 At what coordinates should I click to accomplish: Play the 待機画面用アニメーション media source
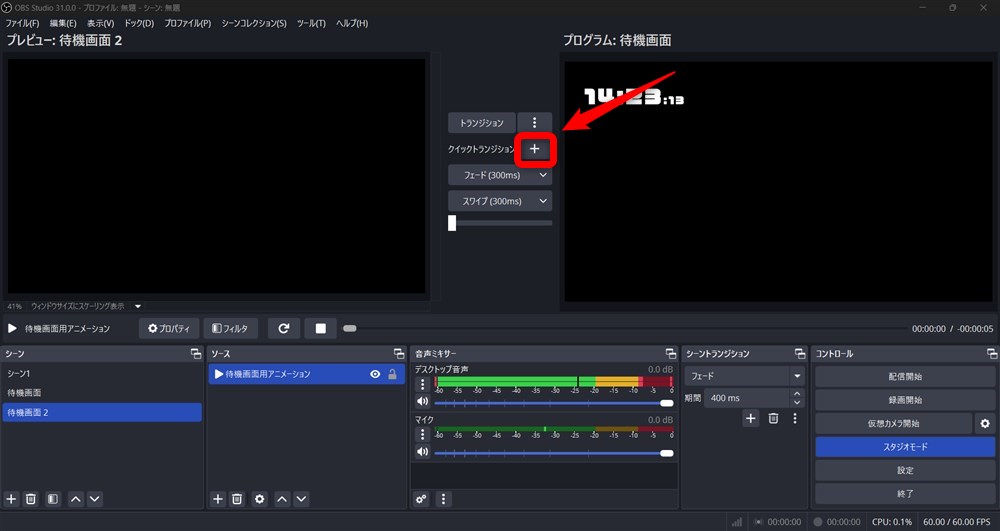(x=12, y=328)
